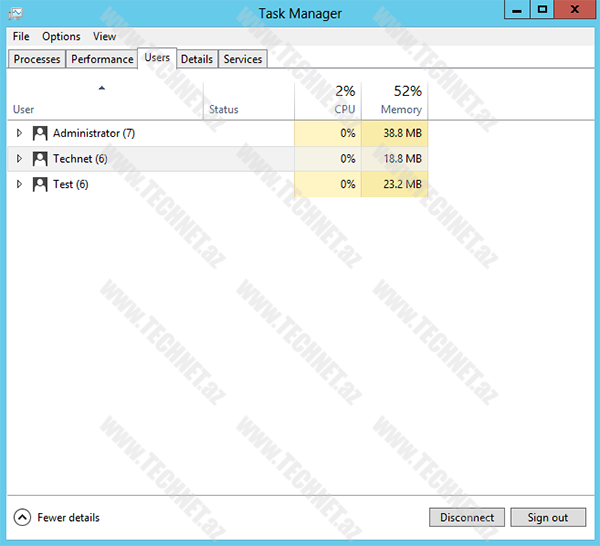Image resolution: width=600 pixels, height=546 pixels.
Task: Expand the Test user process list
Action: click(x=19, y=184)
